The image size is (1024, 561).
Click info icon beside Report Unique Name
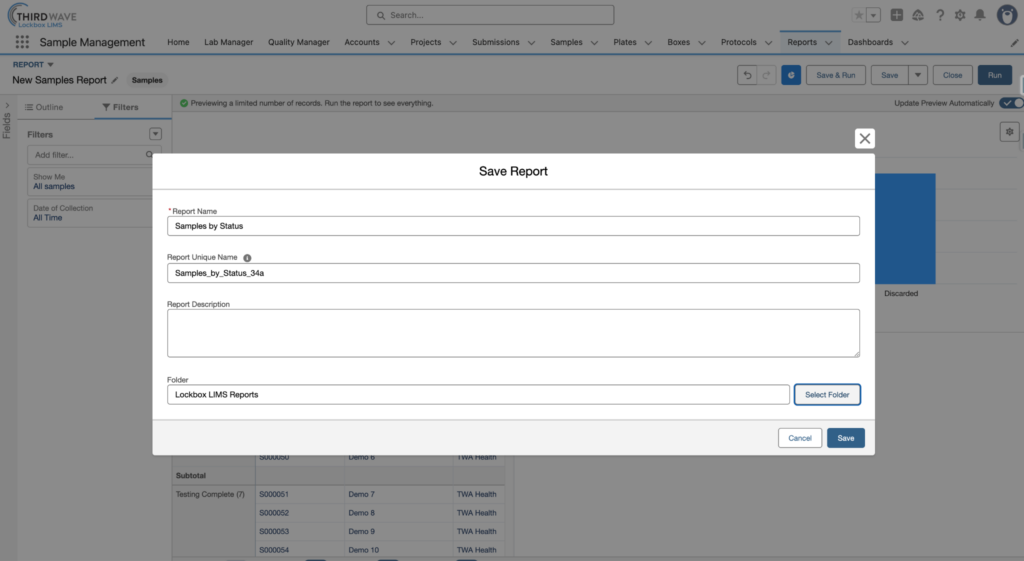point(247,258)
